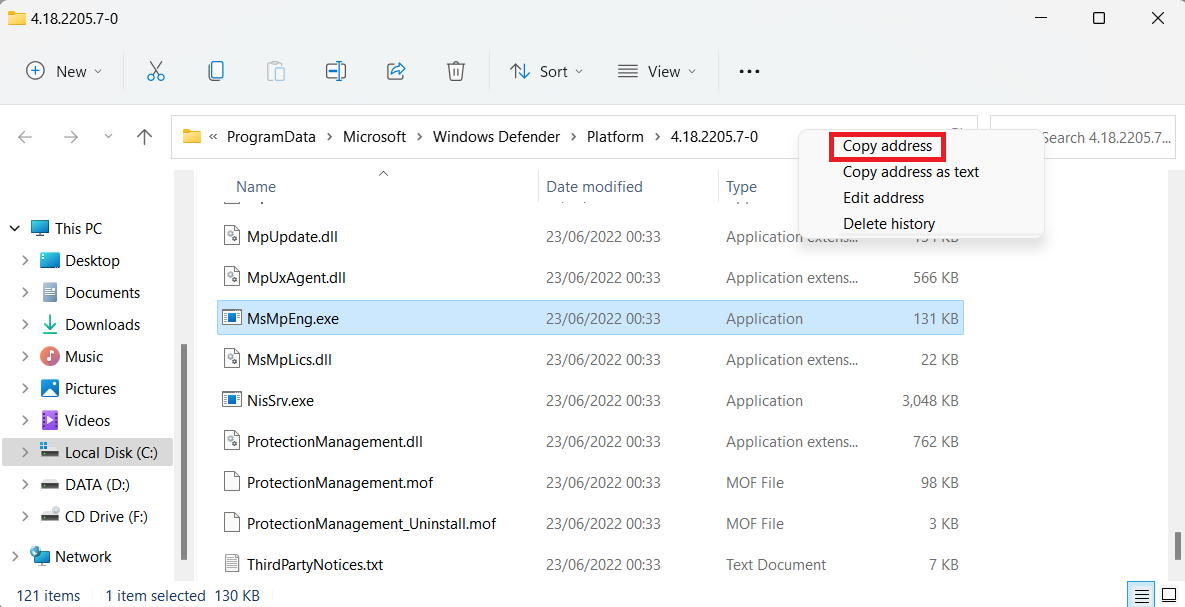This screenshot has height=607, width=1185.
Task: Click the Delete trash can icon
Action: pyautogui.click(x=456, y=71)
